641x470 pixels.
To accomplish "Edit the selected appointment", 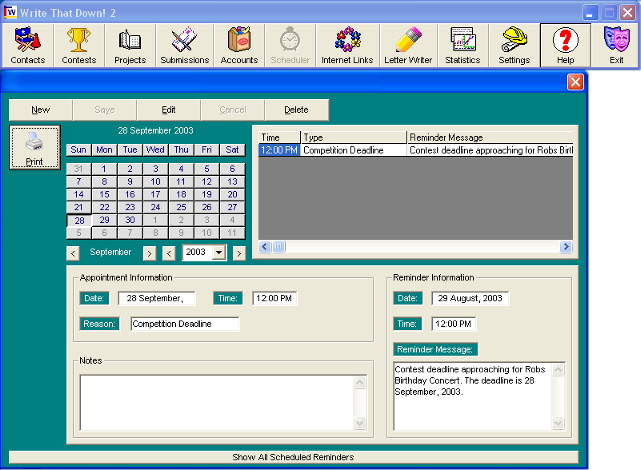I will pyautogui.click(x=168, y=110).
